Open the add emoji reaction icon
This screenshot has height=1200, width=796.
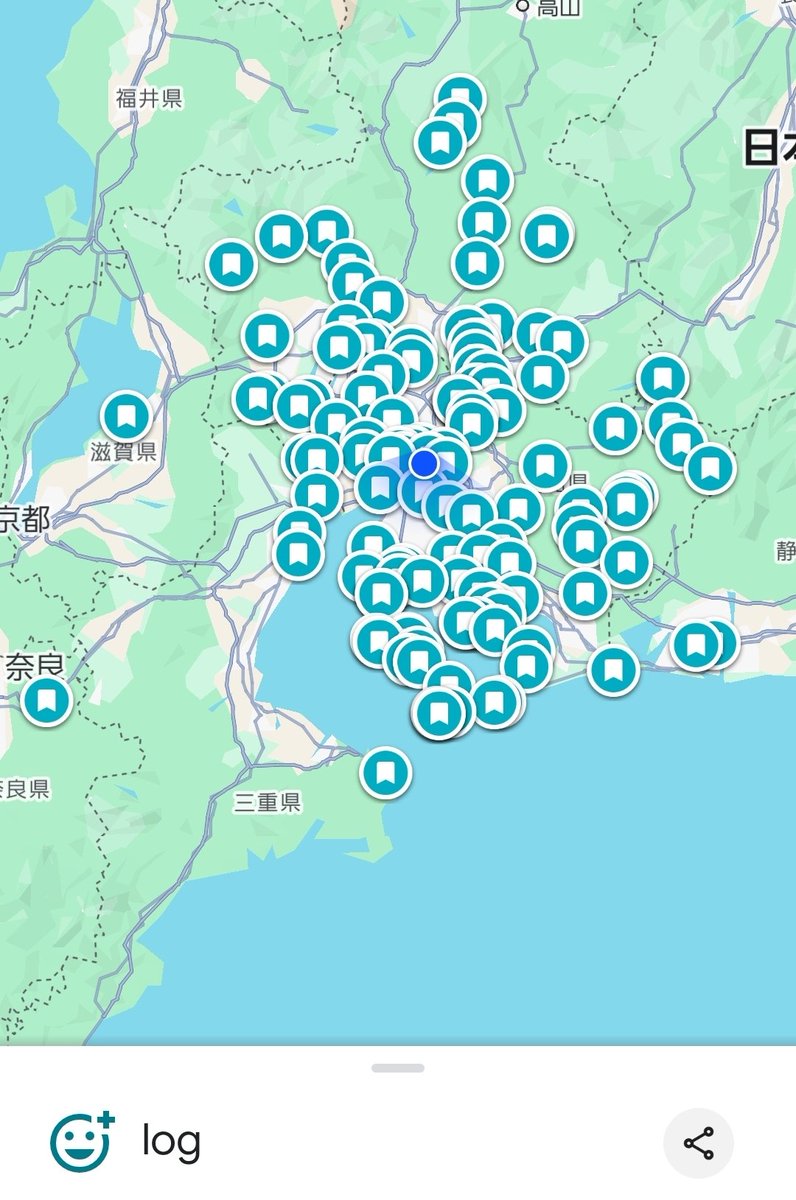point(82,1142)
